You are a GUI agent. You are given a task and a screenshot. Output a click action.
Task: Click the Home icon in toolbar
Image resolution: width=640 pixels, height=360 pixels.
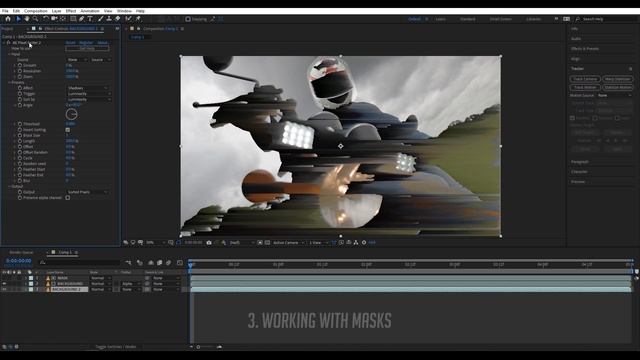coord(8,19)
